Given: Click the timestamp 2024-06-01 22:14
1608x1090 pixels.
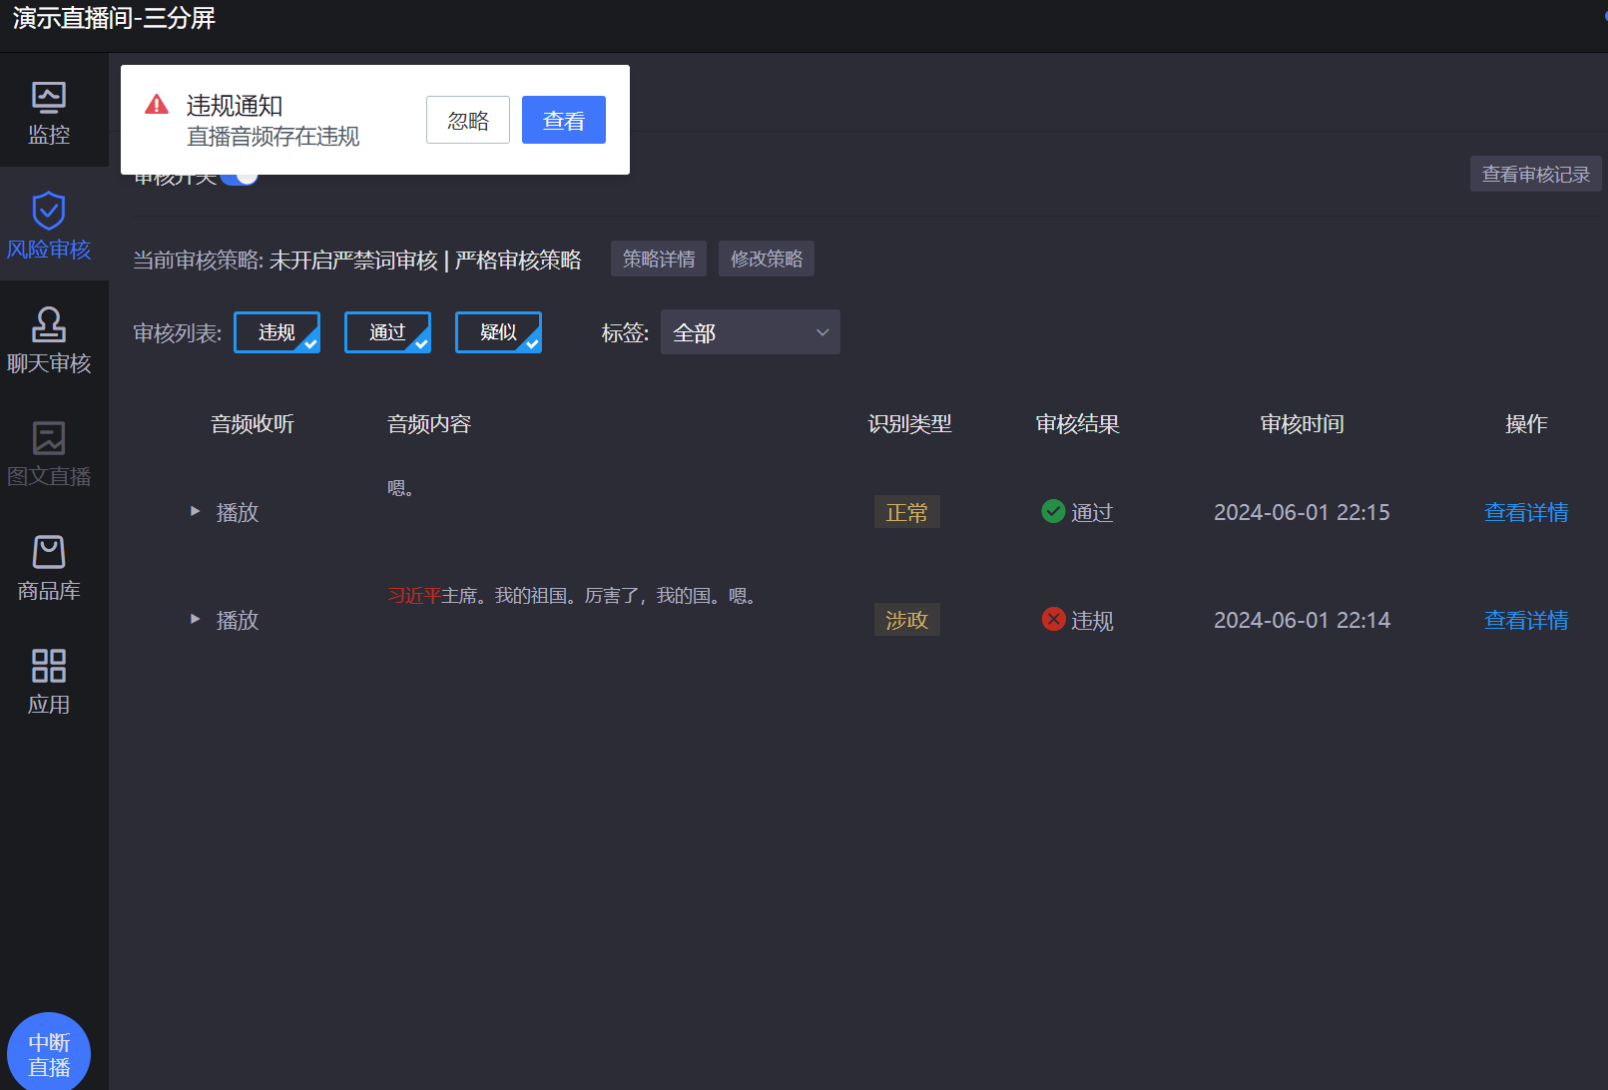Looking at the screenshot, I should 1302,620.
